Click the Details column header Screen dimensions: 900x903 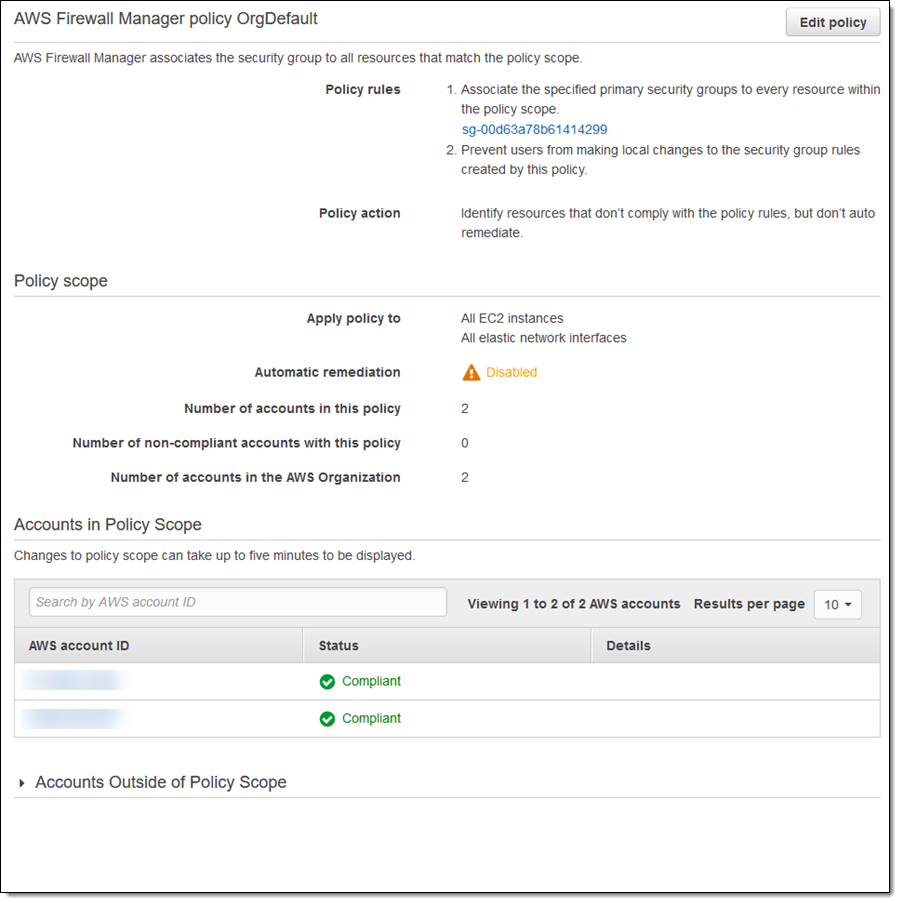pyautogui.click(x=628, y=646)
